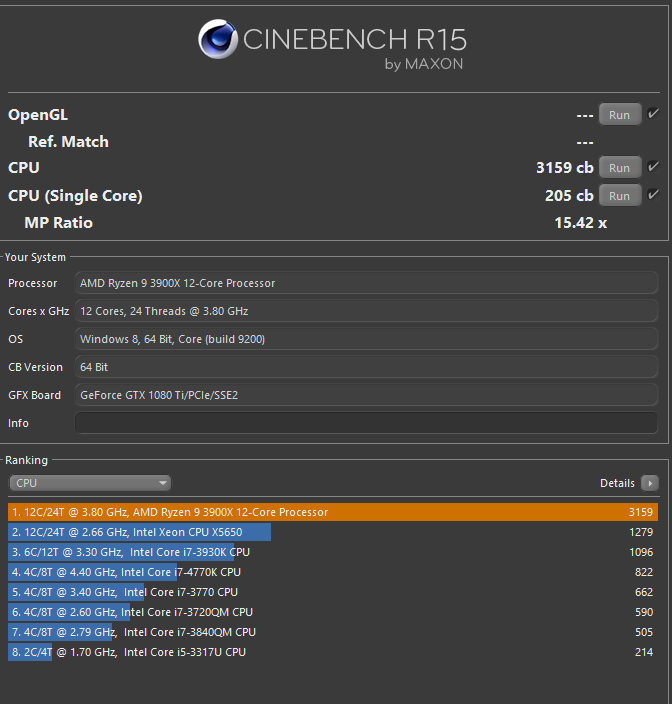The image size is (672, 704).
Task: Toggle the CPU test checkbox
Action: pyautogui.click(x=653, y=167)
